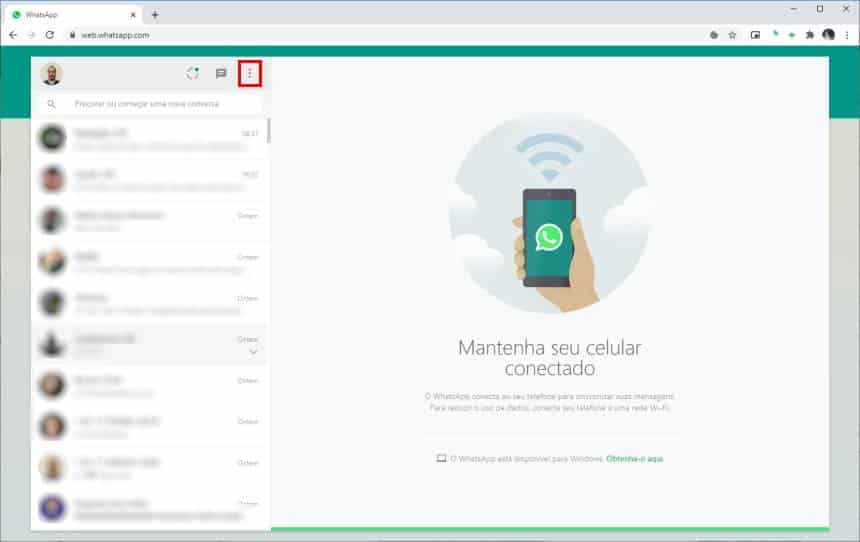Go back with the browser back arrow

(13, 35)
